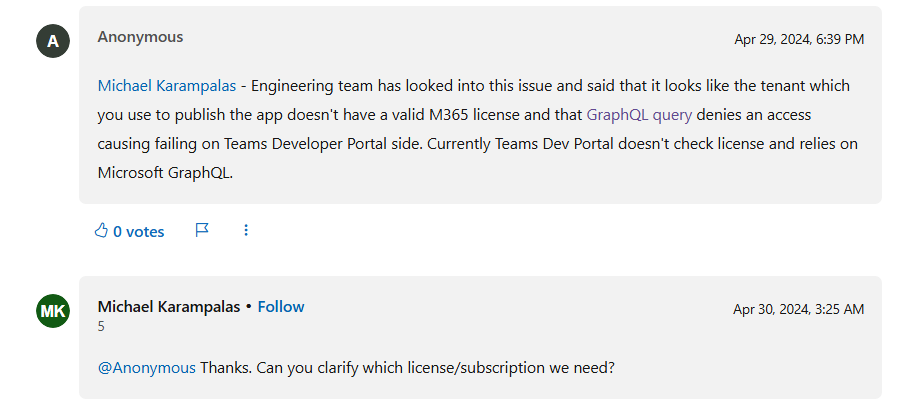
Task: Open the Michael Karampalas mention in Anonymous's comment
Action: point(167,86)
